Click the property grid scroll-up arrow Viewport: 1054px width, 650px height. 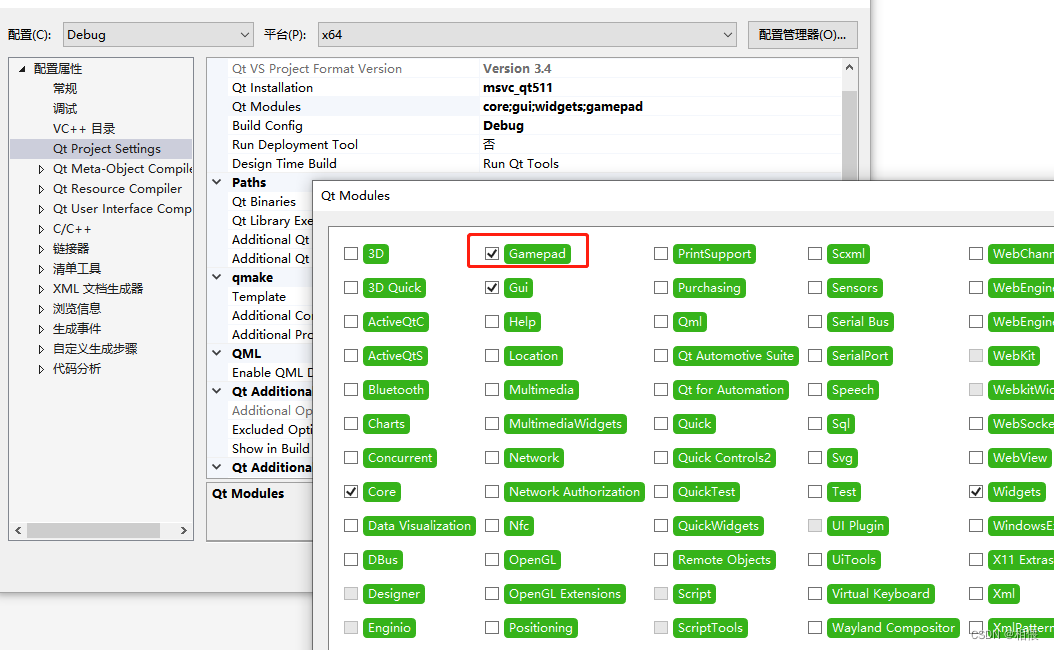[849, 67]
